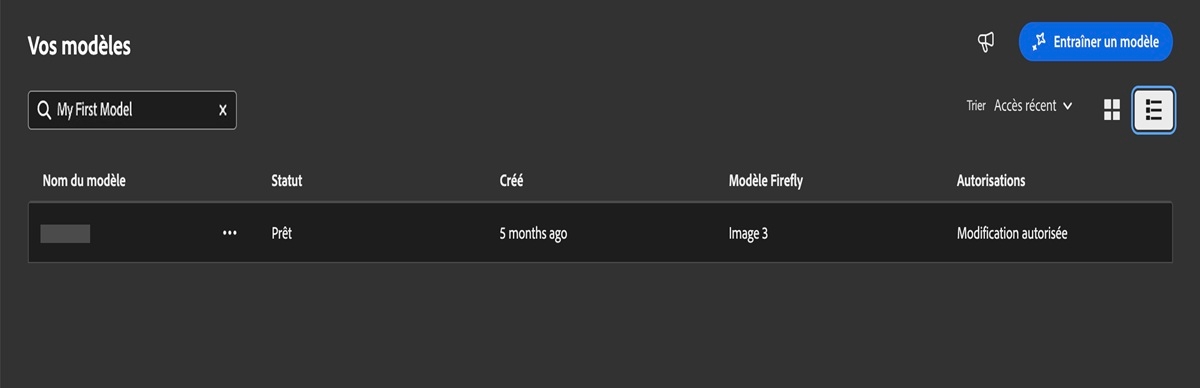
Task: Focus the My First Model search field
Action: click(x=132, y=110)
